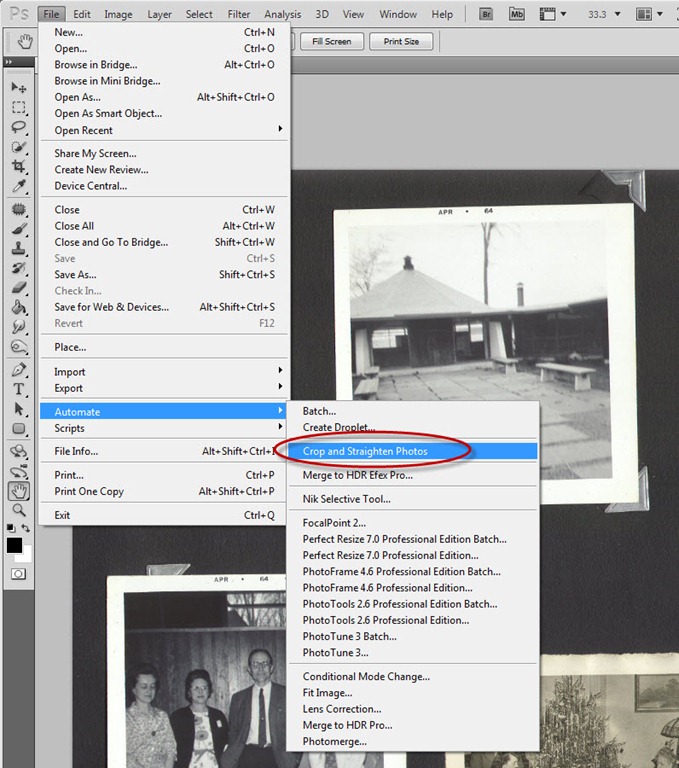Select the Brush tool
Screen dimensions: 679x768
pos(19,229)
